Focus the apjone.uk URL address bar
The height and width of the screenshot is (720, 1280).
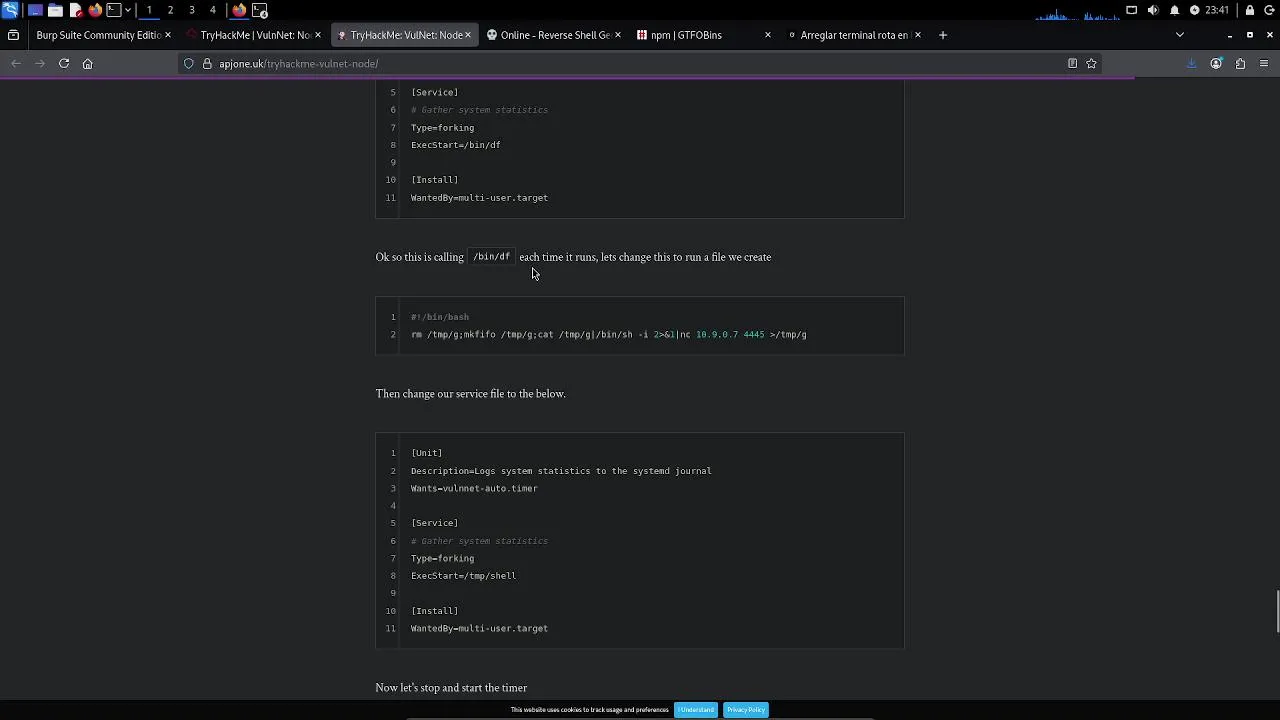tap(640, 64)
